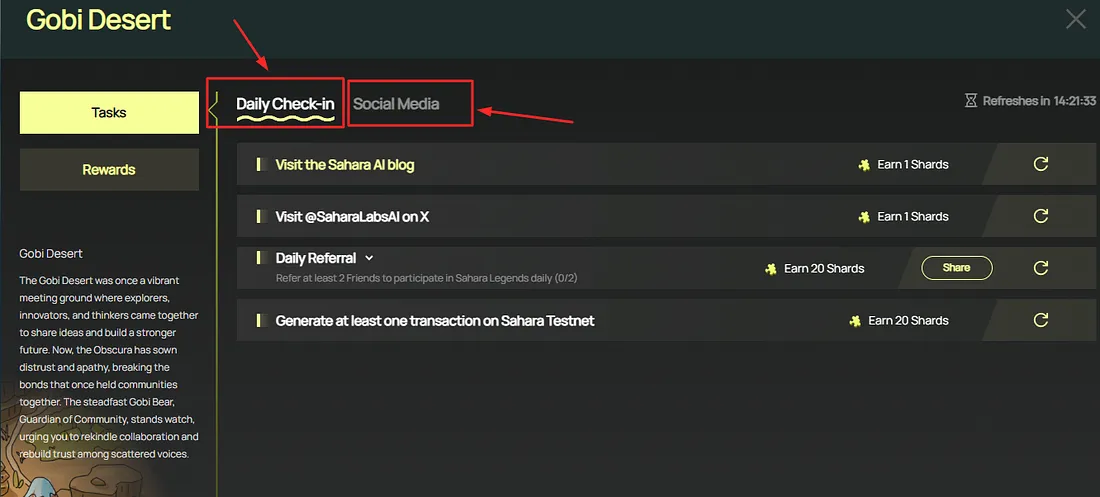Click the Share button for Daily Referral
This screenshot has width=1100, height=497.
click(957, 268)
